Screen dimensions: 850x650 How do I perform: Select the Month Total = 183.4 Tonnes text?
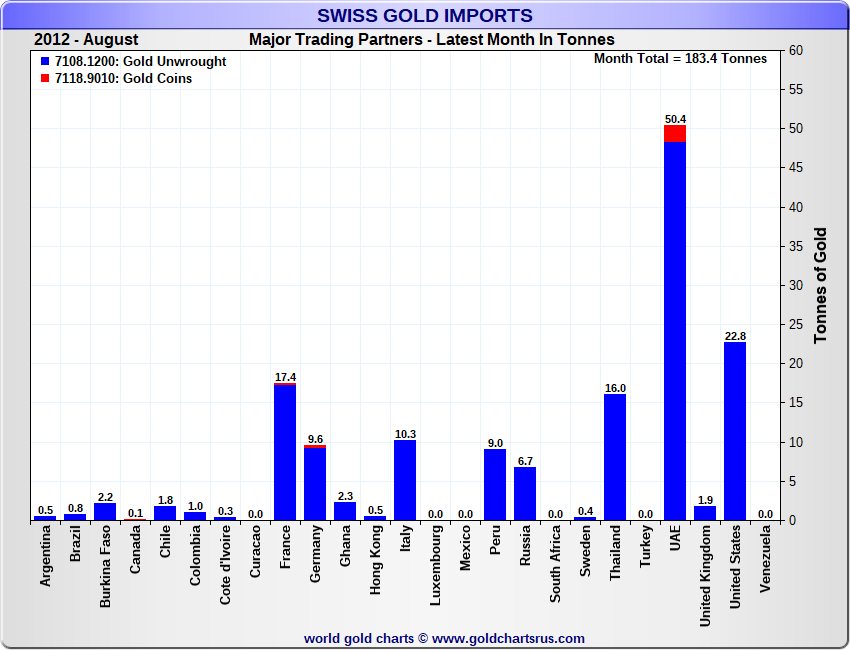pos(680,59)
